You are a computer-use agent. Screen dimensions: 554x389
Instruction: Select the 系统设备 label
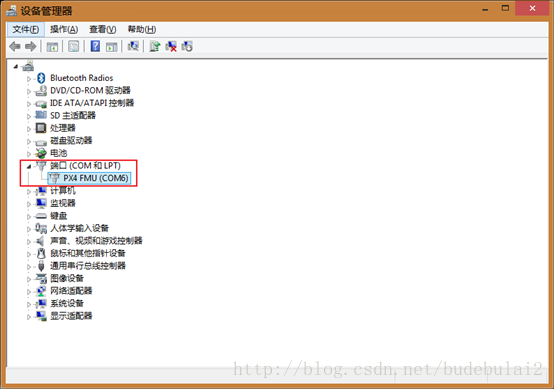(x=67, y=303)
